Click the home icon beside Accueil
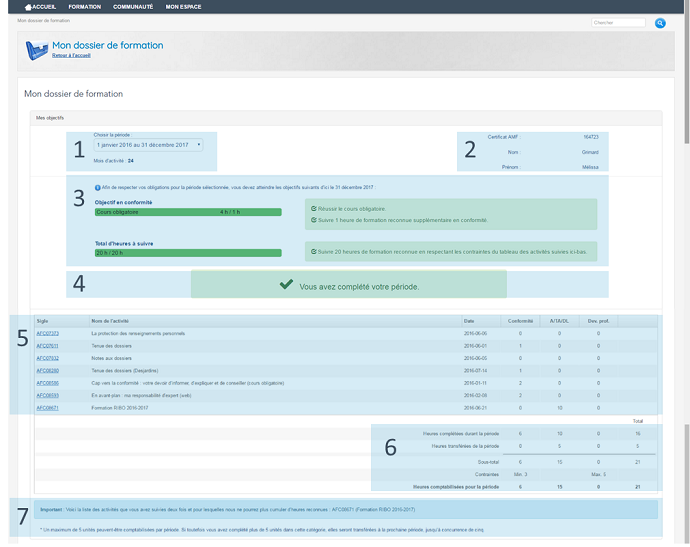 (x=28, y=7)
